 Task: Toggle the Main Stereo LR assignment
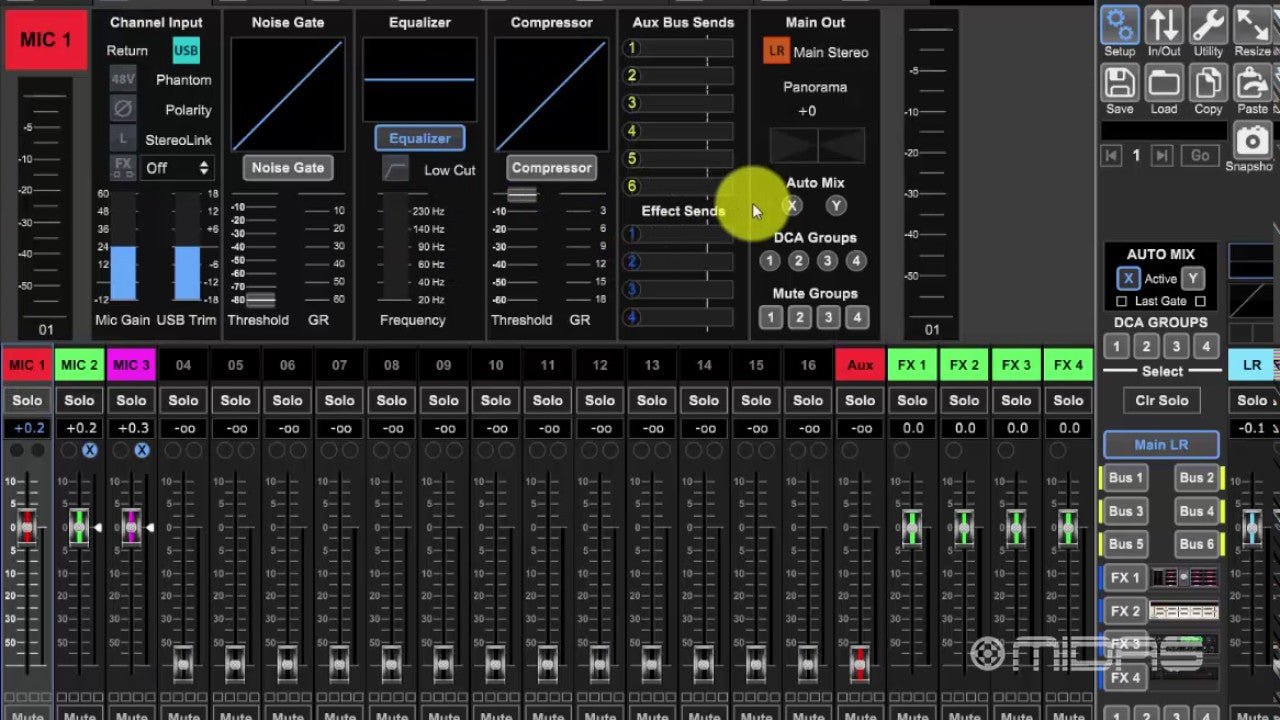click(776, 52)
